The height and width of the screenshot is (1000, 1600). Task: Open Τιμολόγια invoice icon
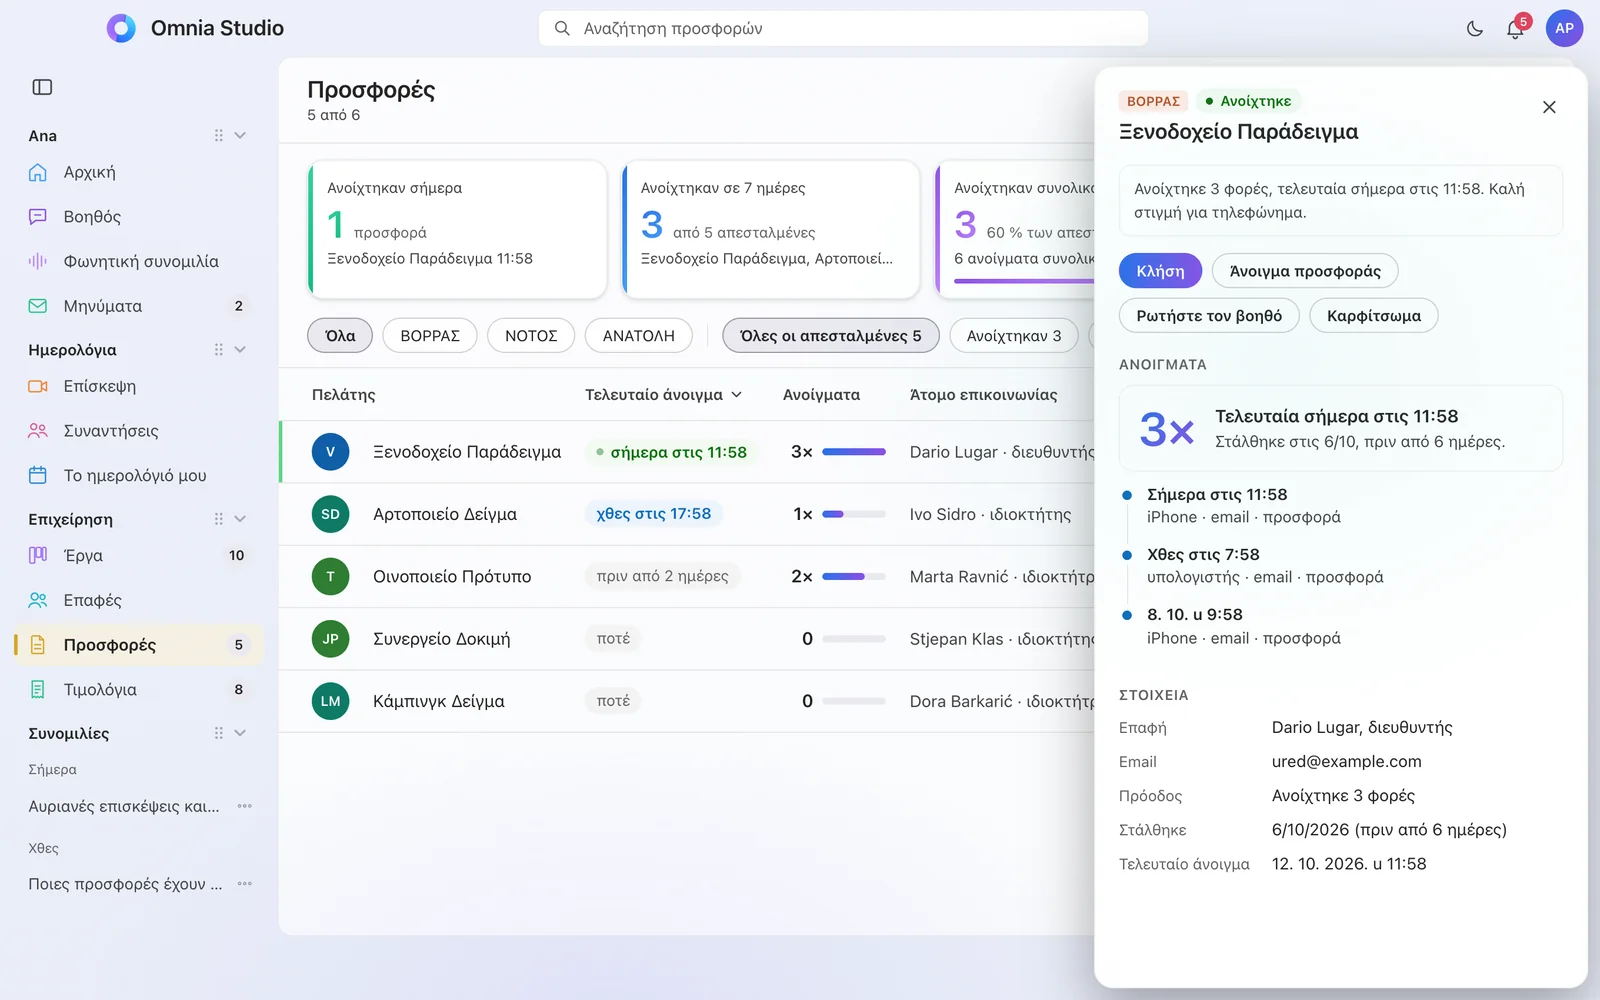pos(38,689)
